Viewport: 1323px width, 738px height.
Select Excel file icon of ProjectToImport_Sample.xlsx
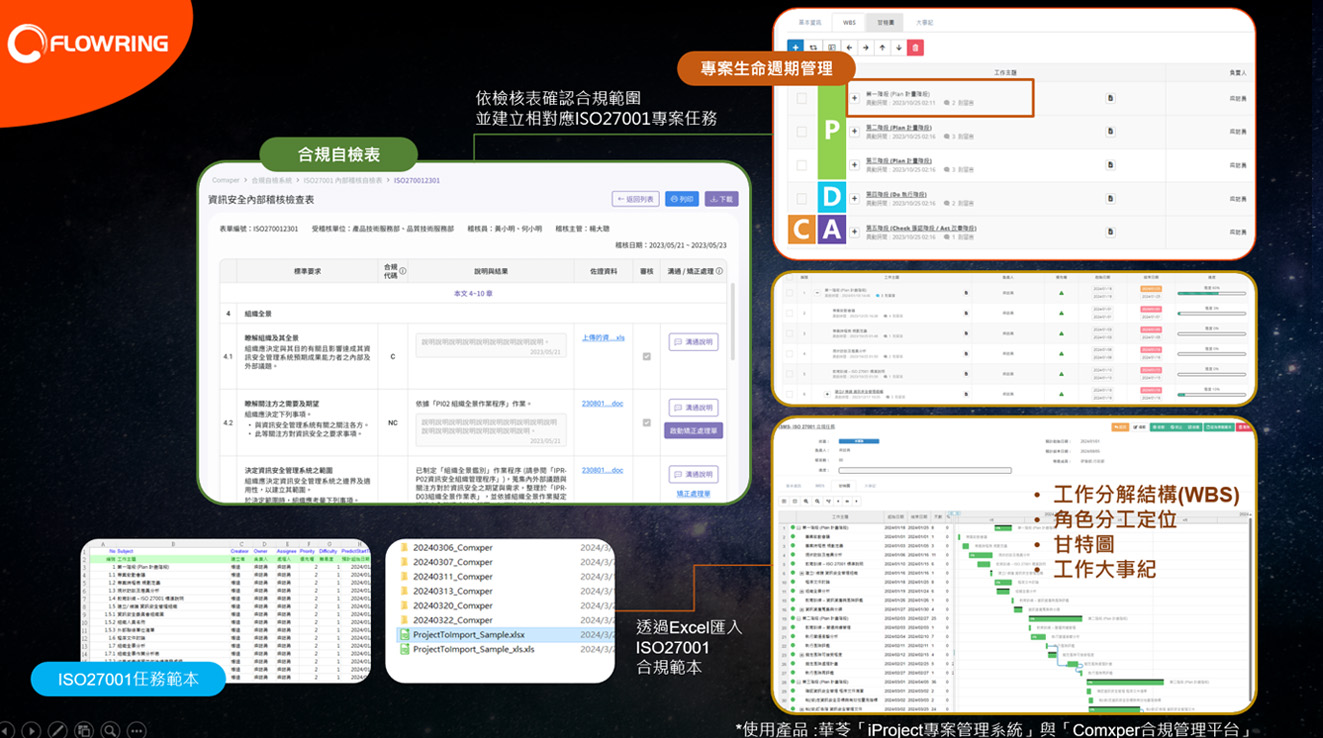tap(405, 635)
